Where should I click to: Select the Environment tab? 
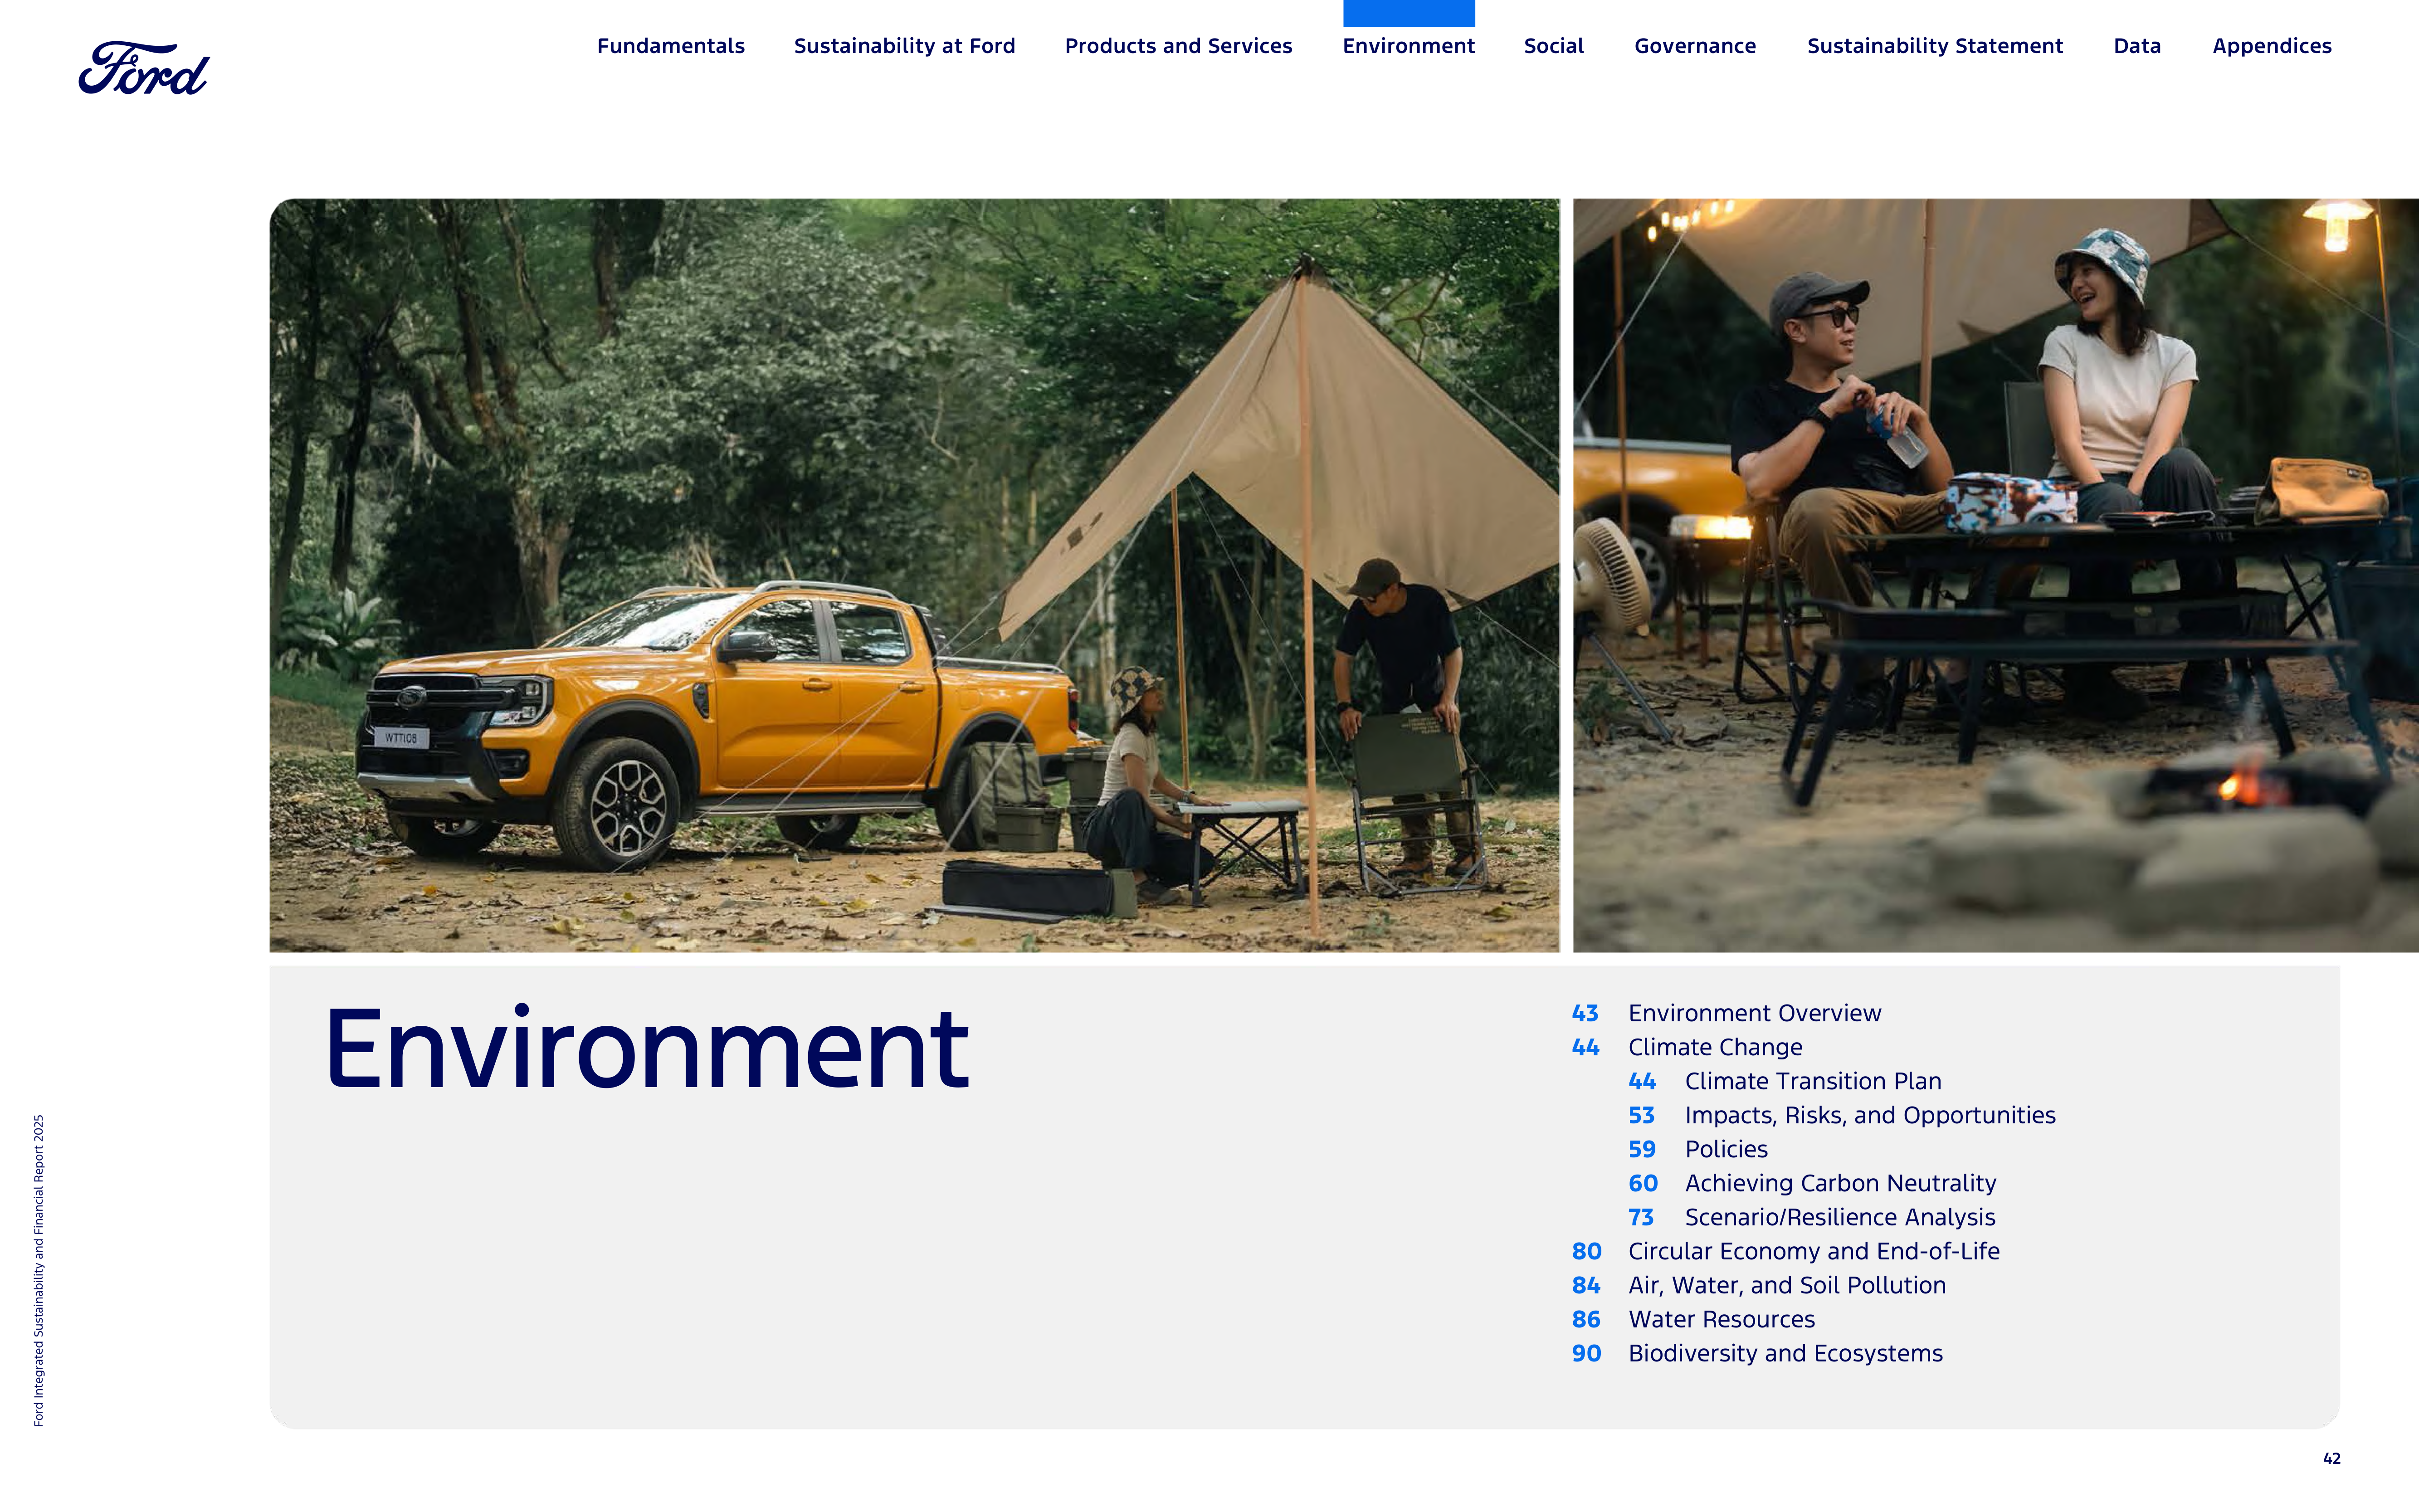click(x=1408, y=46)
